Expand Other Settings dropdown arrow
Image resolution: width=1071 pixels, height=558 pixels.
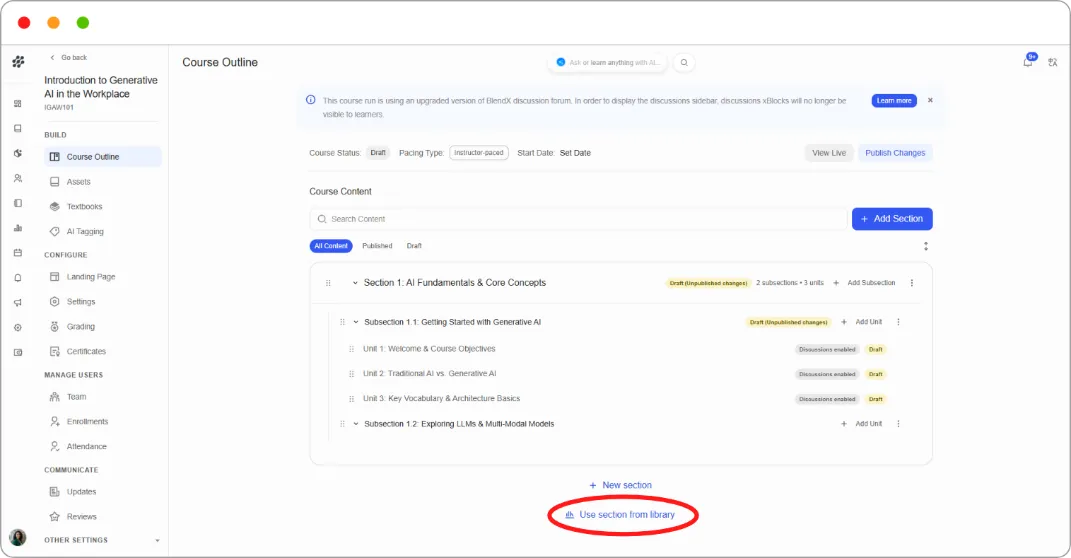pyautogui.click(x=157, y=540)
